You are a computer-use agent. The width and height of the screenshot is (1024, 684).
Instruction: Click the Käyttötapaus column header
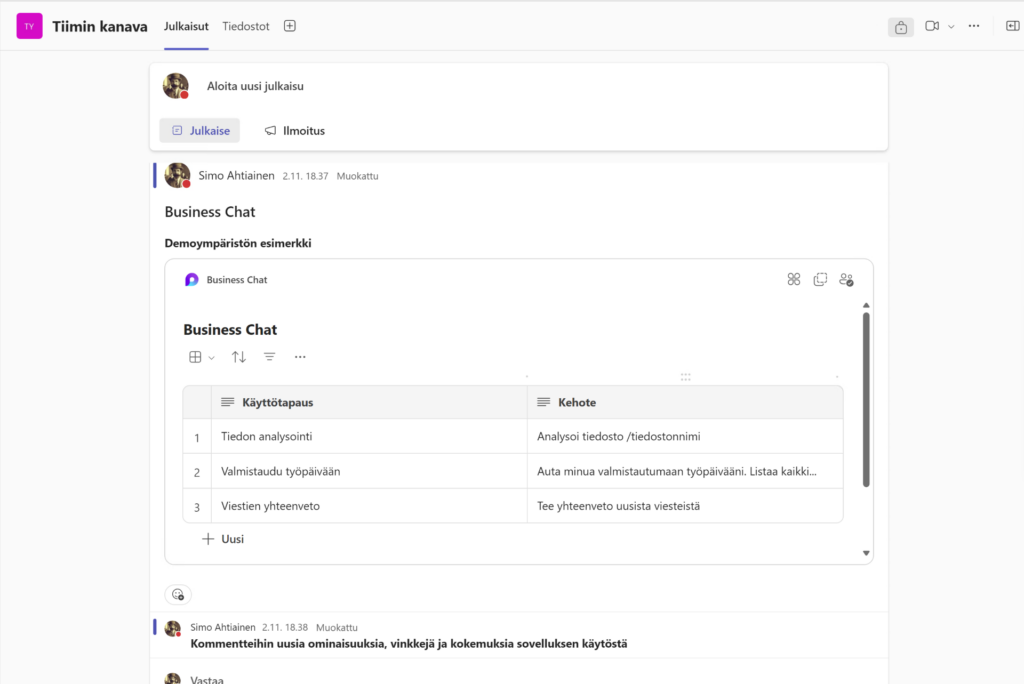tap(370, 402)
